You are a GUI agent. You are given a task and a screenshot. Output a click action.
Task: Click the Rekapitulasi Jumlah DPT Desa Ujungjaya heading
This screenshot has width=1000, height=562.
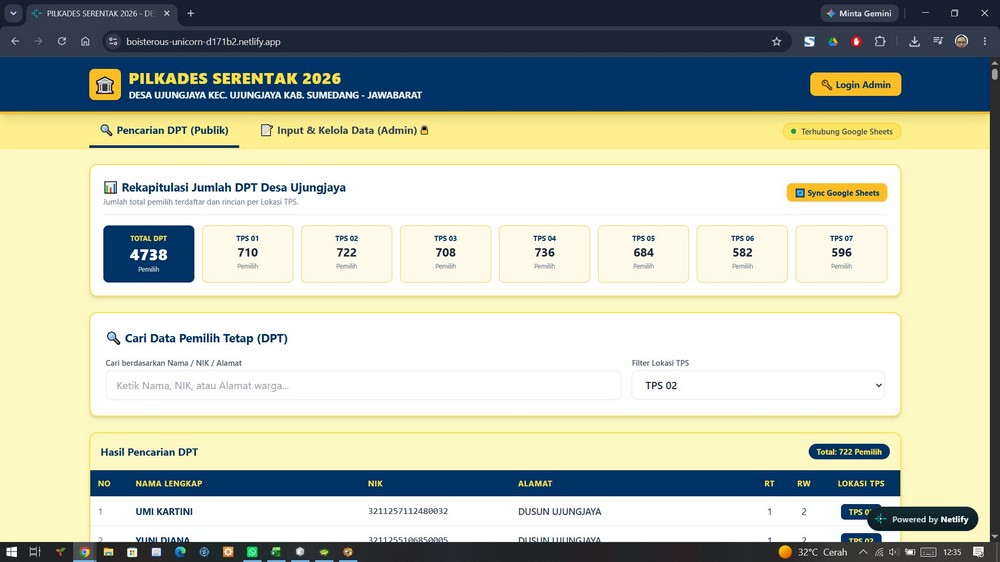[233, 188]
